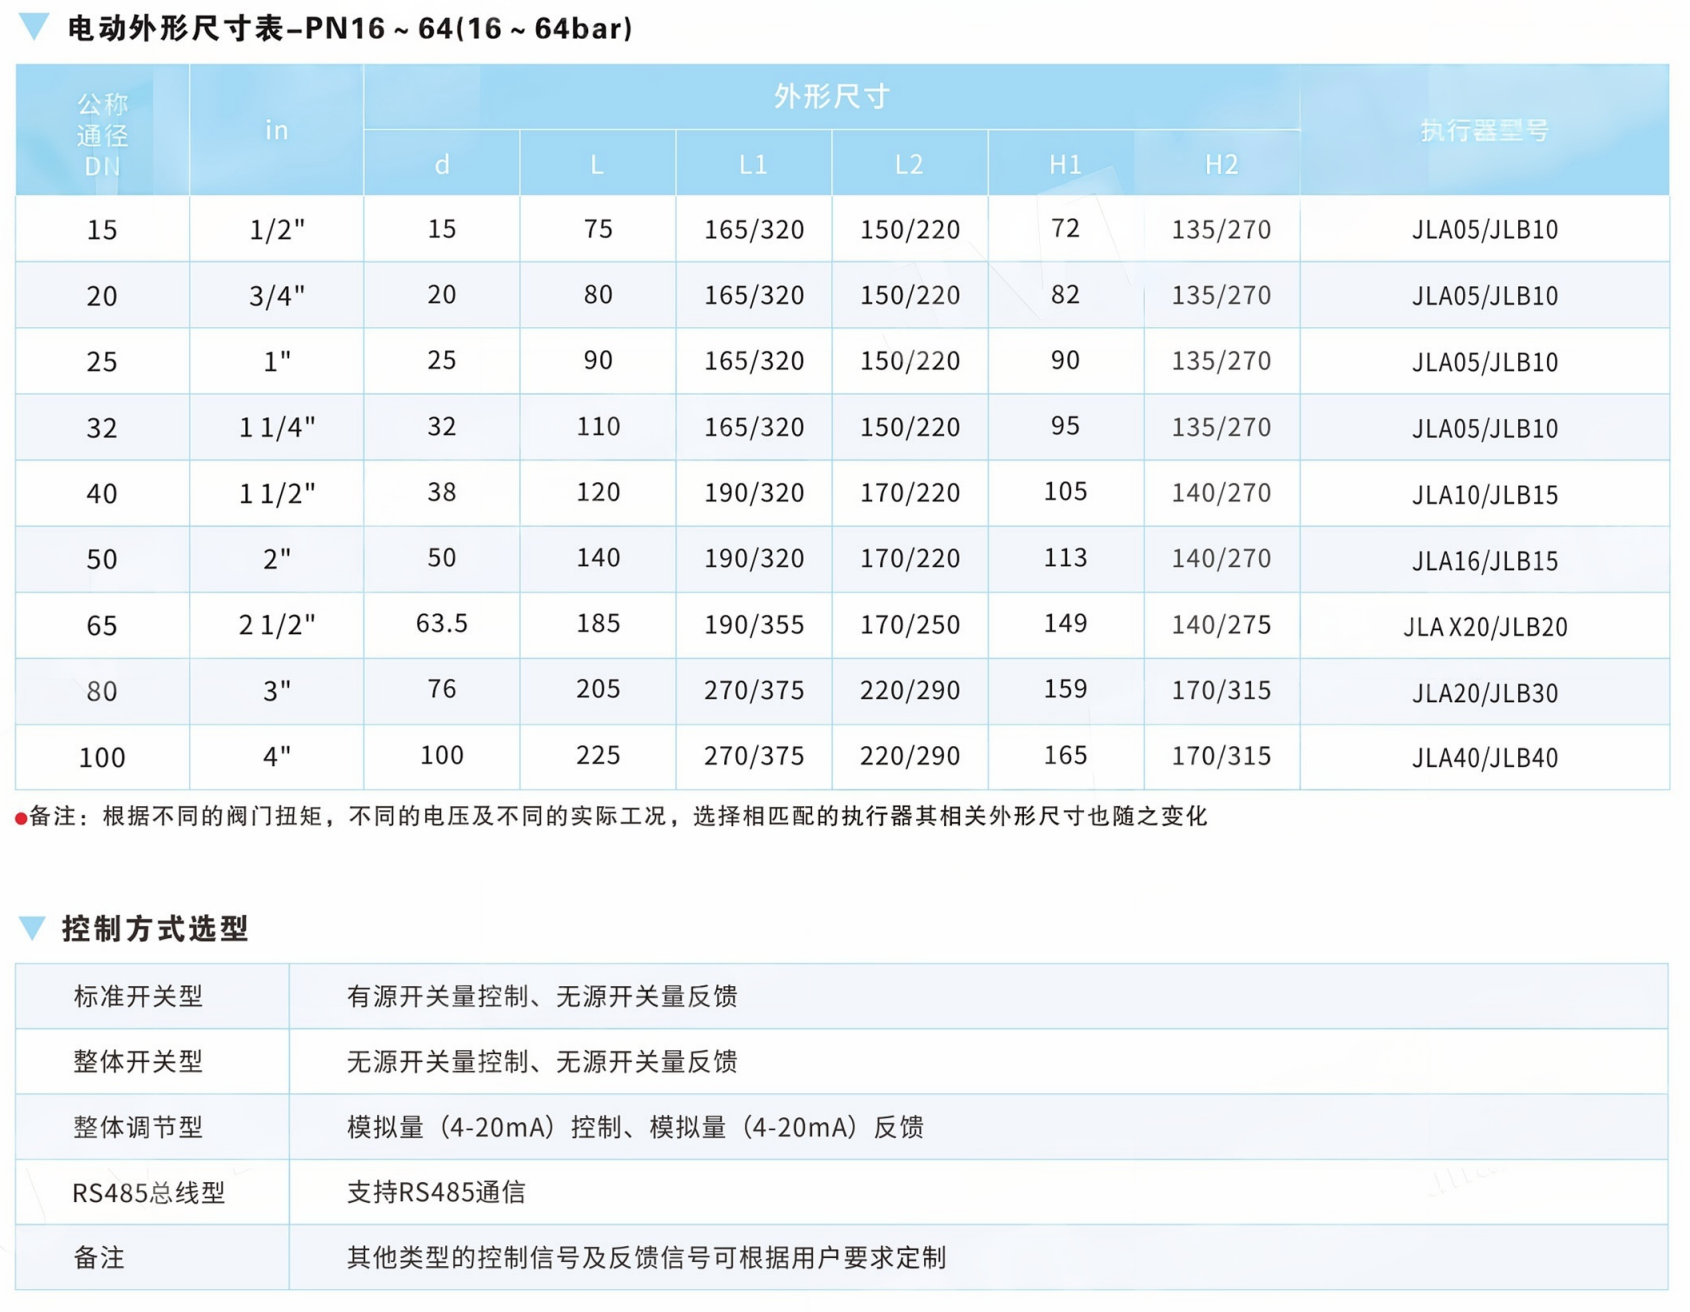Click the 'L1' column header
The image size is (1690, 1312).
tap(754, 164)
